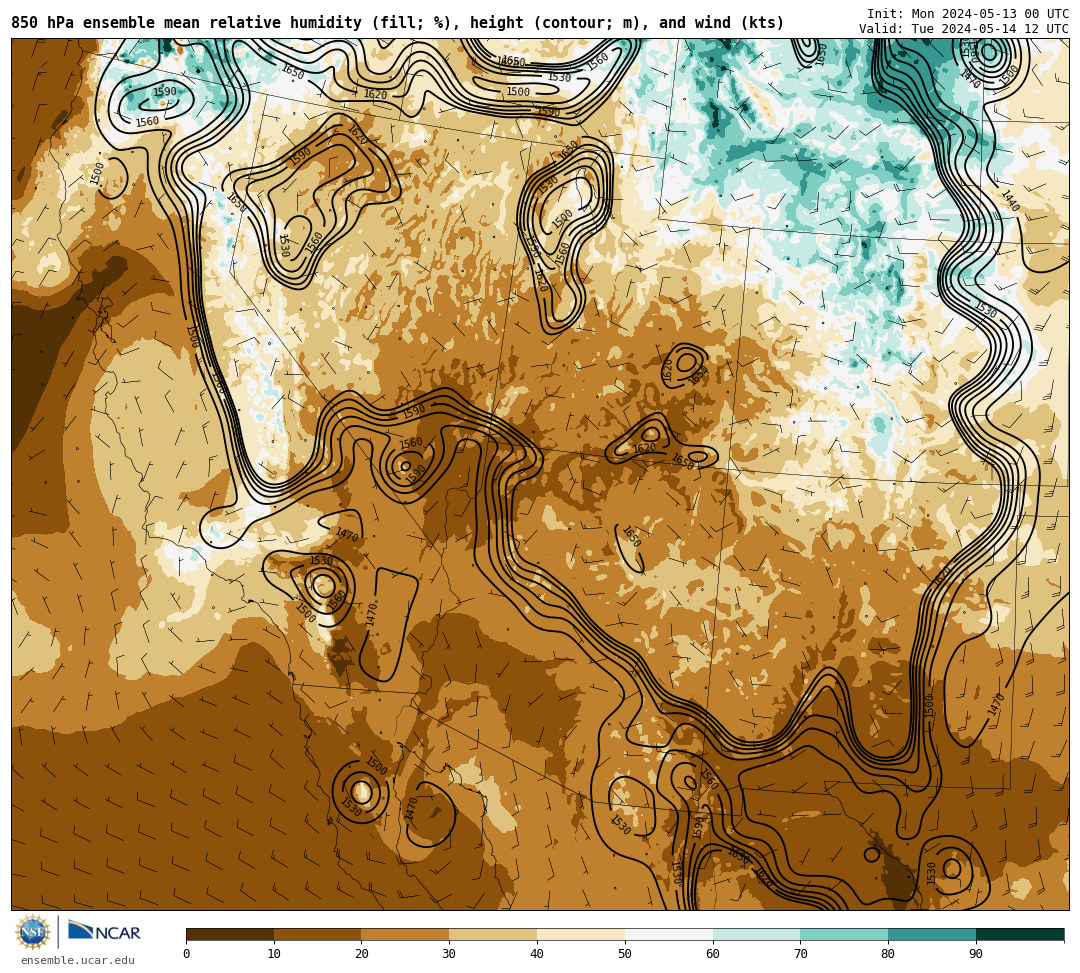1080x973 pixels.
Task: Click the colorbar tick label 50
Action: click(x=625, y=954)
